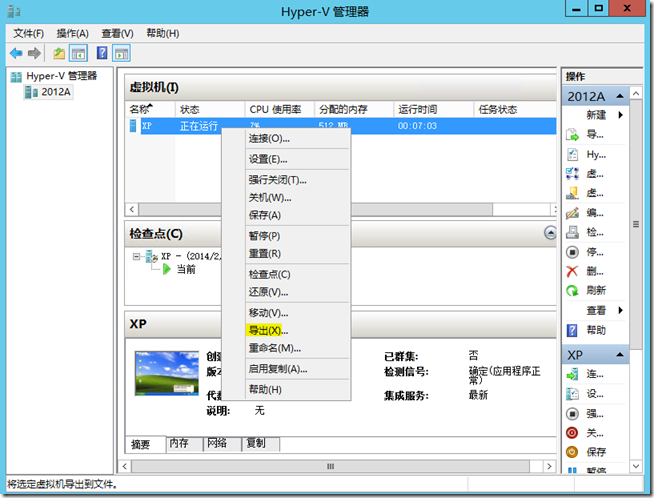The height and width of the screenshot is (498, 654).
Task: Toggle the show/hide action pane toolbar icon
Action: pyautogui.click(x=121, y=53)
